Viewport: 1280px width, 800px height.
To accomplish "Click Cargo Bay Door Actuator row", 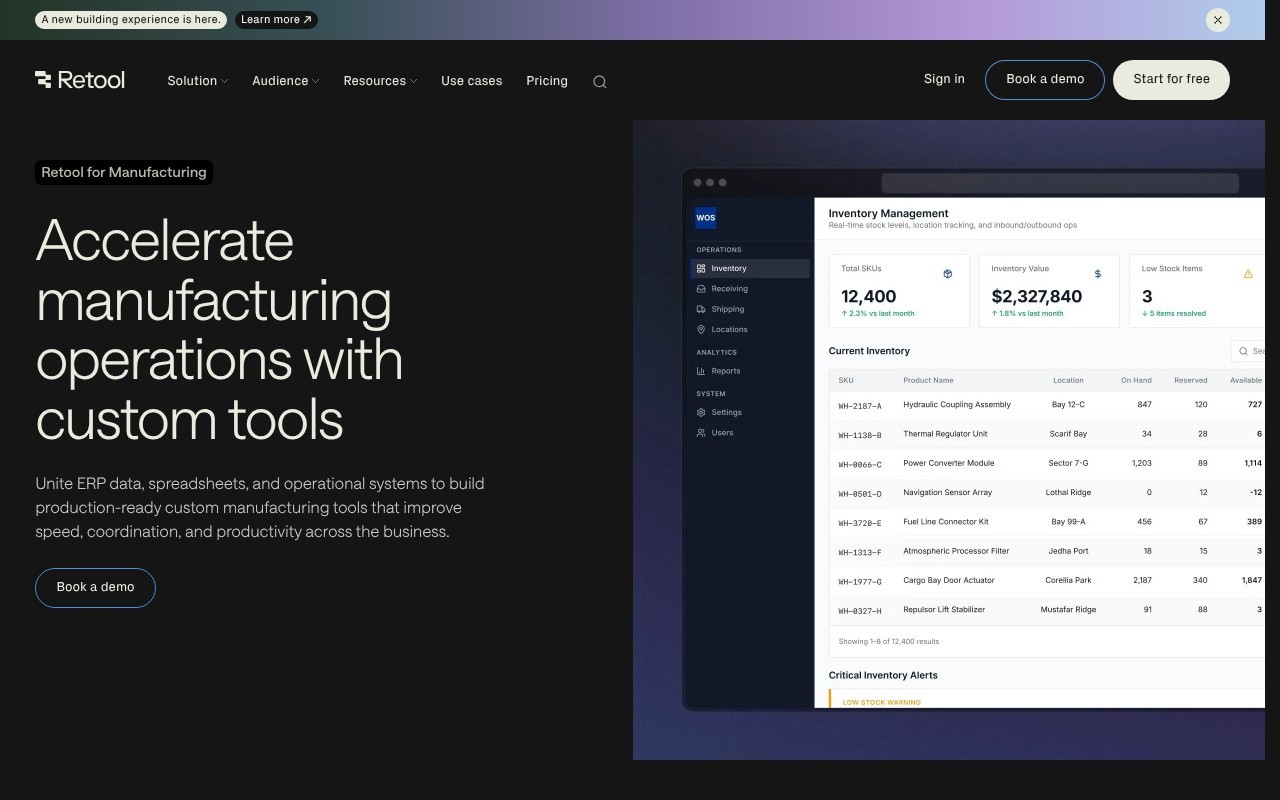I will (1047, 580).
